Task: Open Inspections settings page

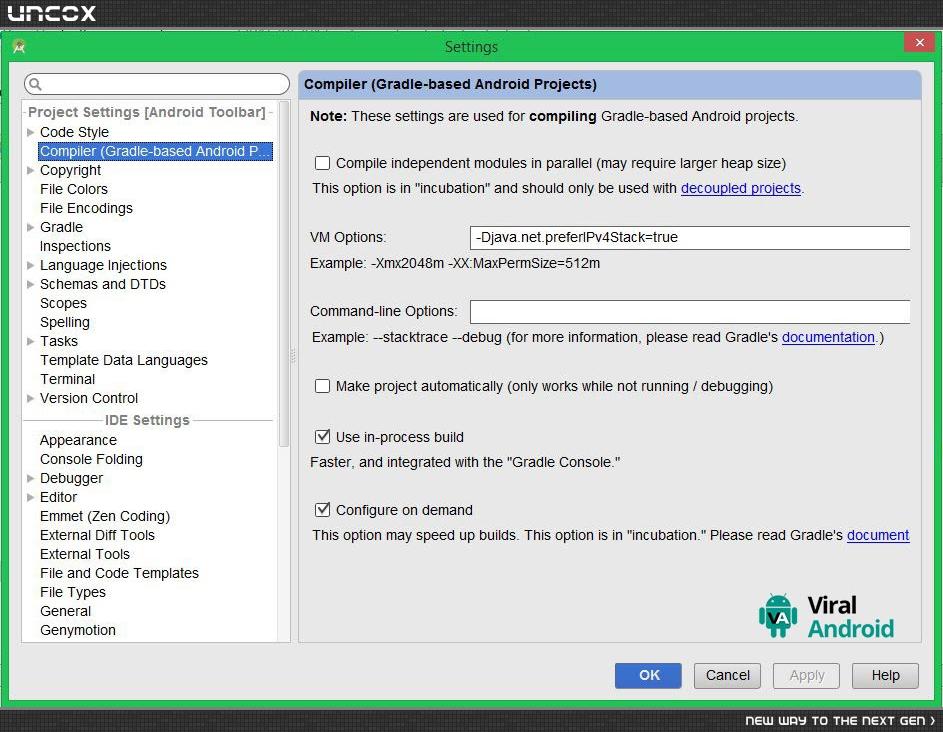Action: tap(75, 246)
